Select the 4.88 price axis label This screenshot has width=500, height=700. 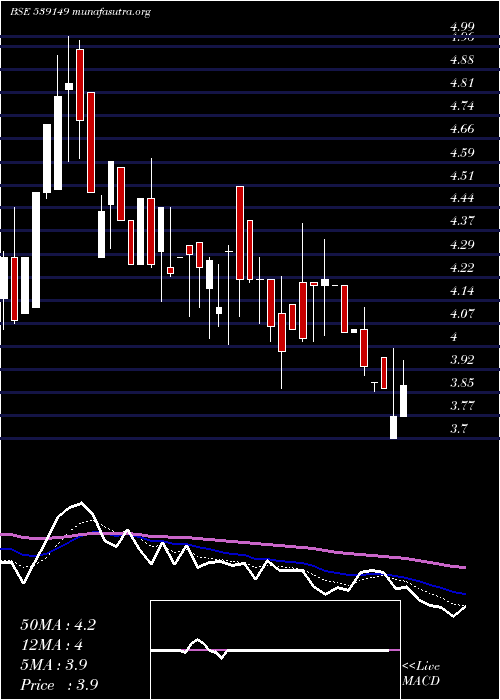pyautogui.click(x=462, y=60)
